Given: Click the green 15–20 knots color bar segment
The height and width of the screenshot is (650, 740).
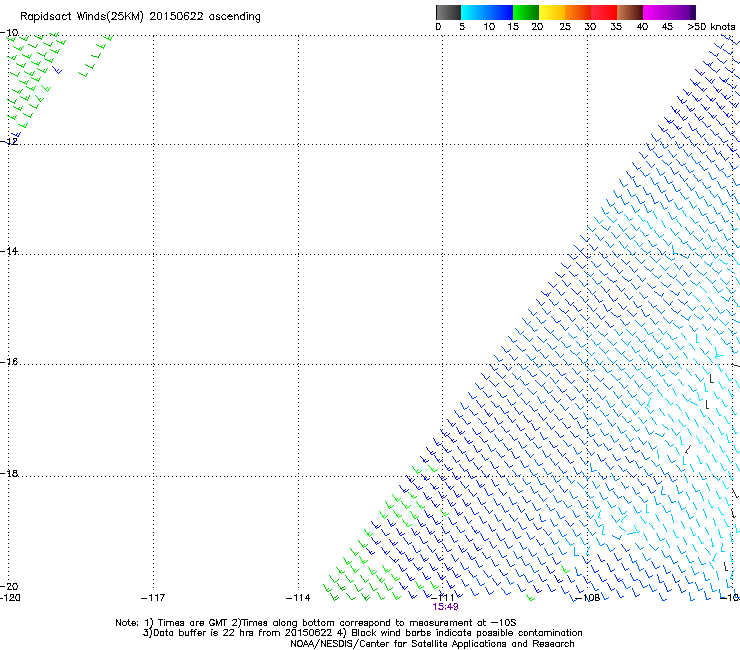Looking at the screenshot, I should pos(526,12).
